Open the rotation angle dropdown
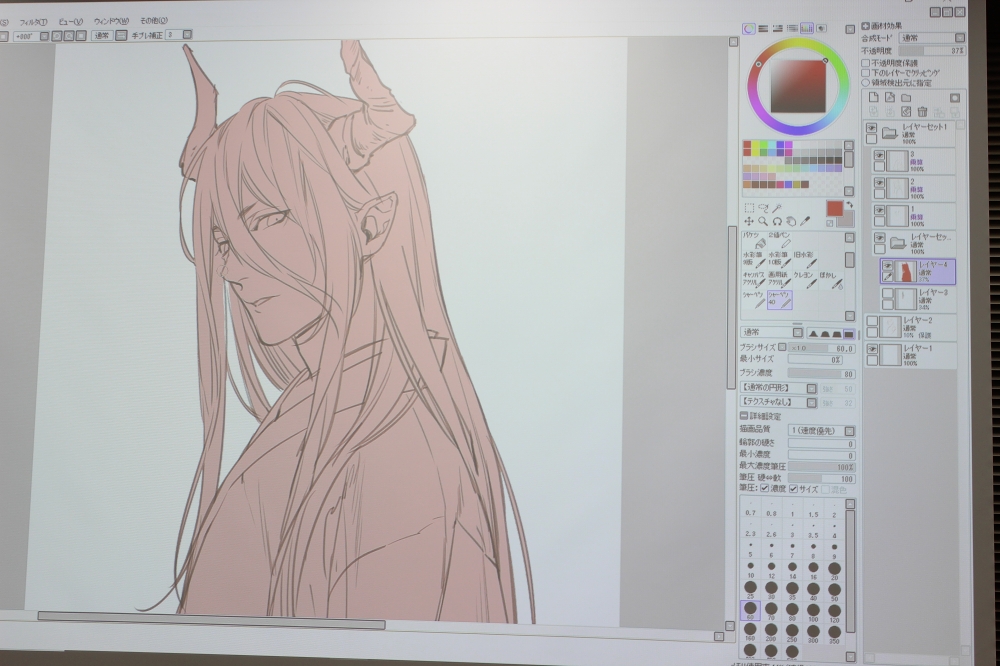The width and height of the screenshot is (1000, 666). [x=45, y=36]
